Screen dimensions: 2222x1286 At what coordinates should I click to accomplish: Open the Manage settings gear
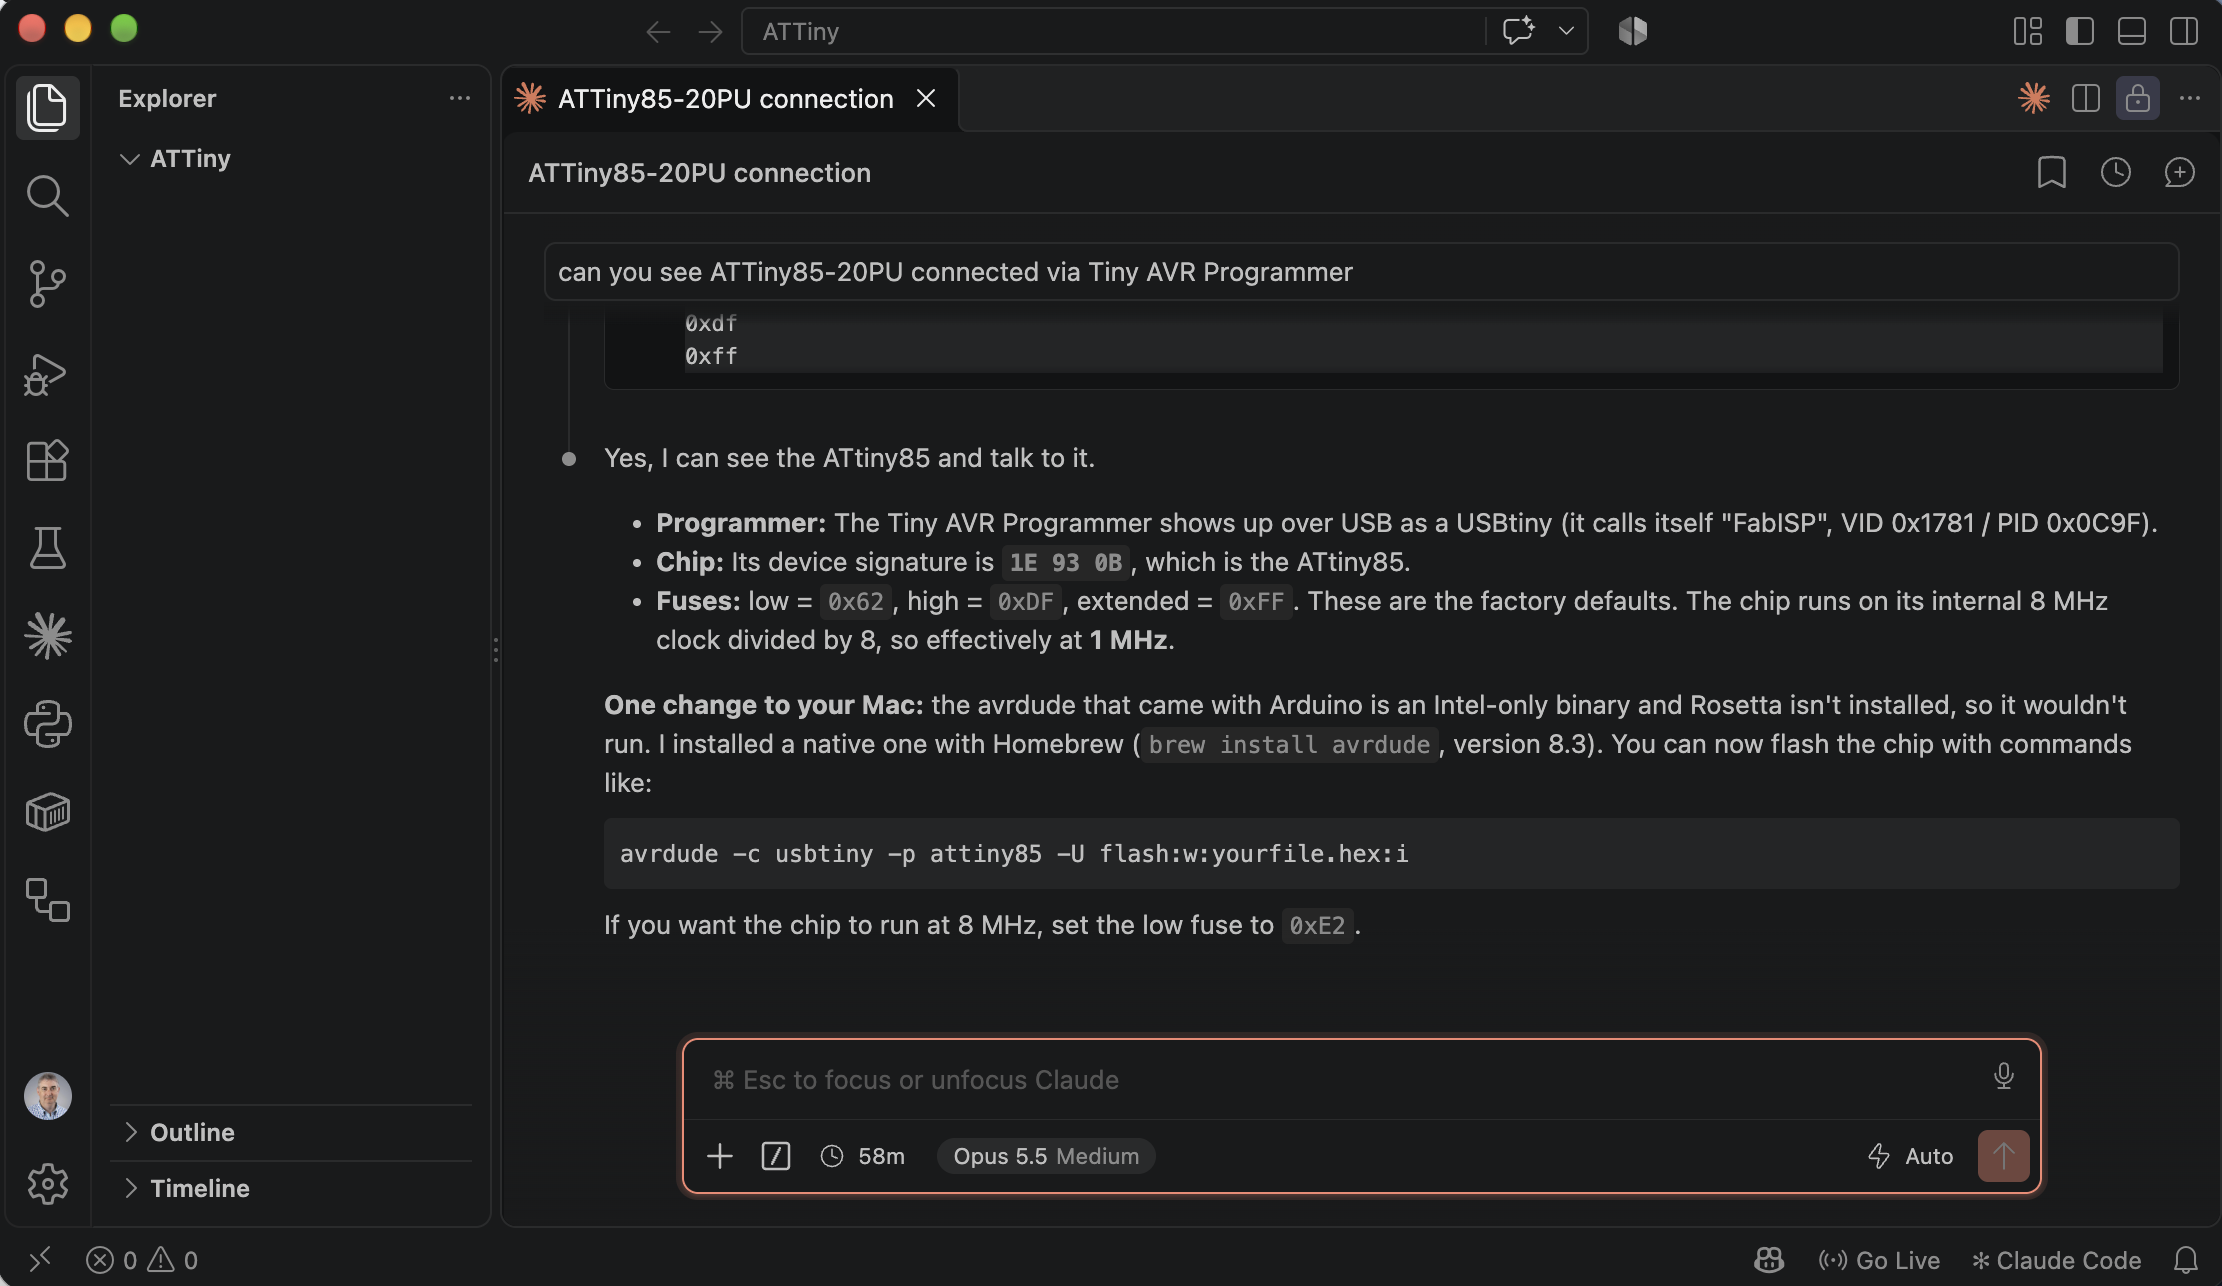point(47,1184)
